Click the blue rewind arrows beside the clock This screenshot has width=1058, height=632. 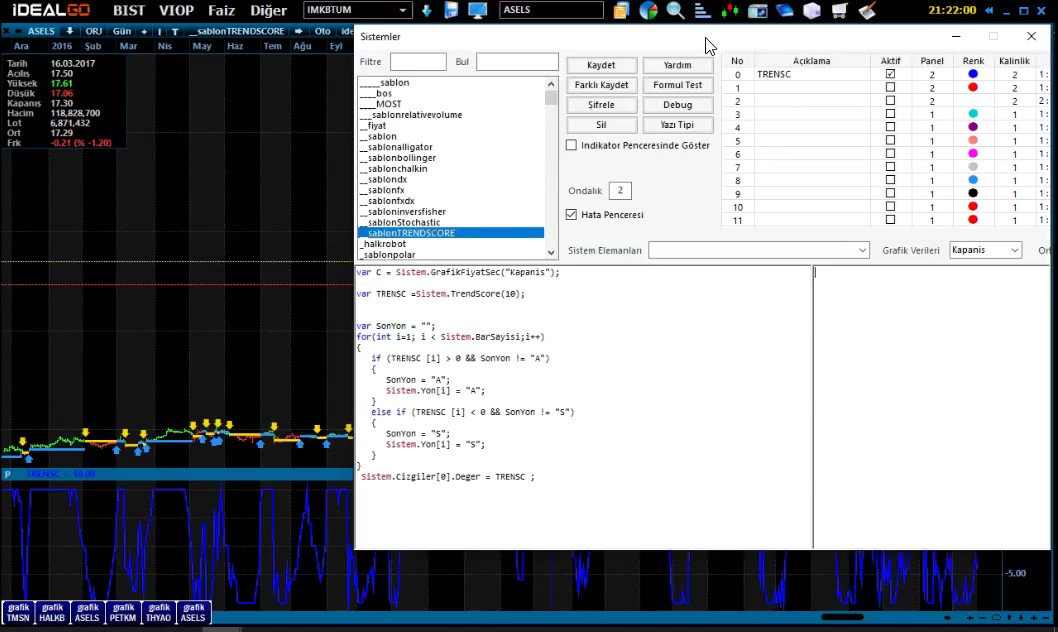click(989, 10)
